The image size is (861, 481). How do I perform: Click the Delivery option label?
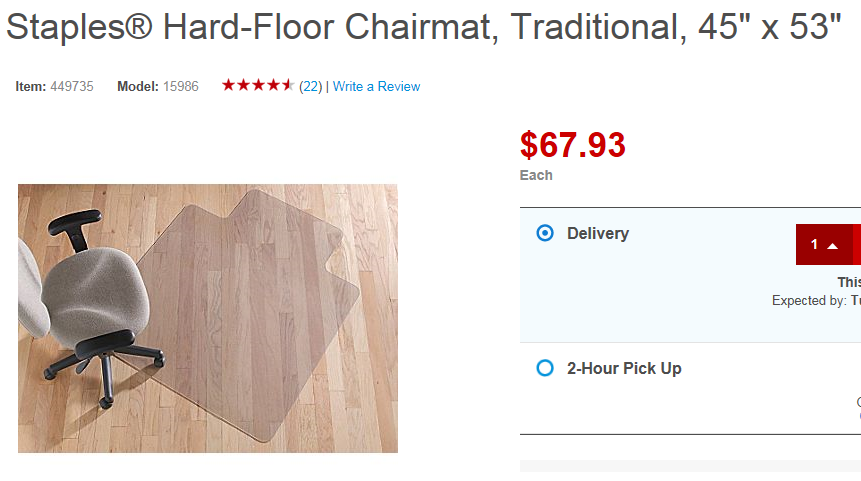pos(598,233)
